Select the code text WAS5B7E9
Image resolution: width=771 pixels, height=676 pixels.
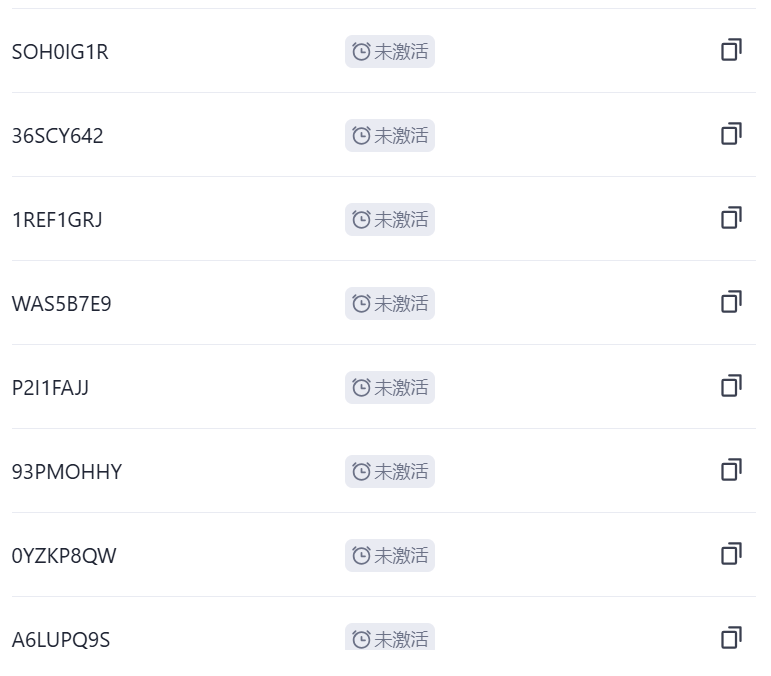point(61,304)
